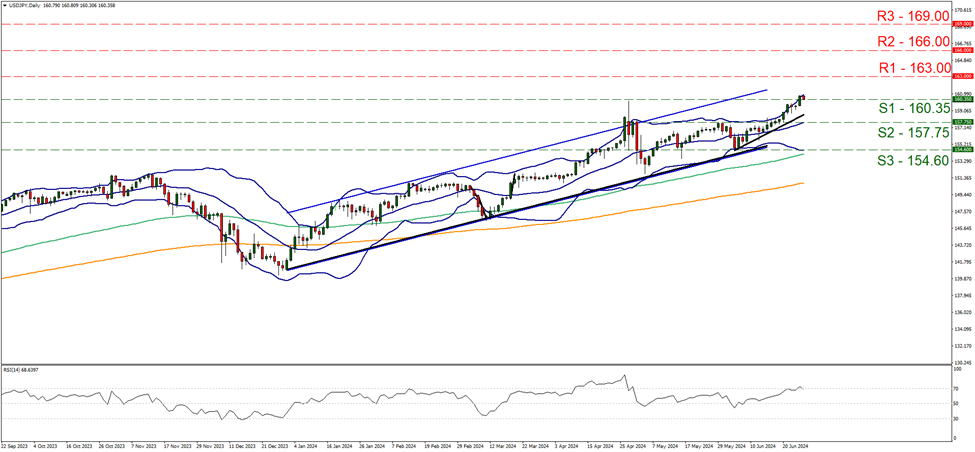Click the 164.840 price scale value

pos(961,61)
